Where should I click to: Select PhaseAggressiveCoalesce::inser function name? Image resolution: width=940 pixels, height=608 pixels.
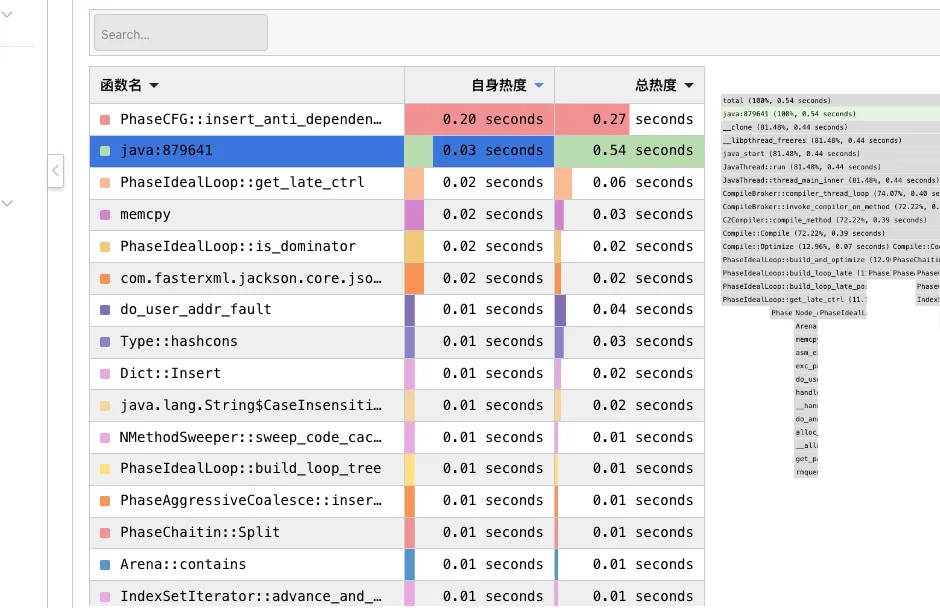(x=251, y=500)
